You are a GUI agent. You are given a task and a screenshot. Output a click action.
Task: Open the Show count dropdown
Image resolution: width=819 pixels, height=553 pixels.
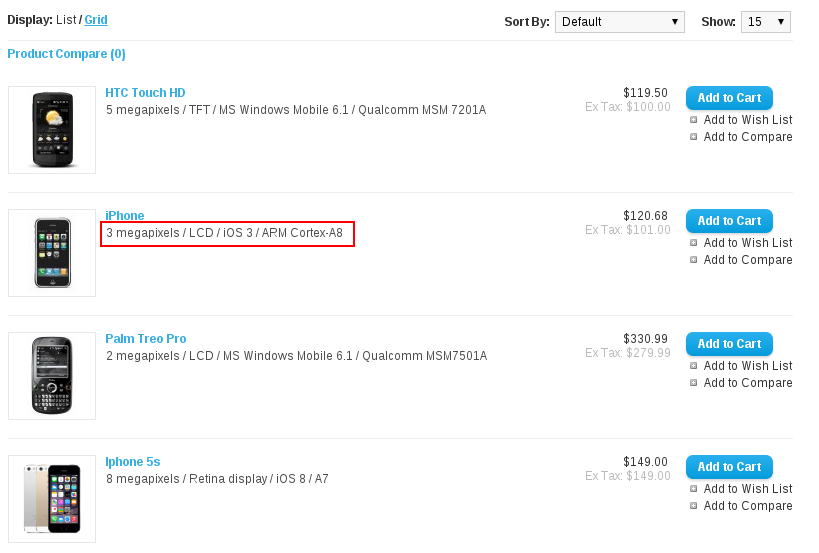tap(765, 22)
